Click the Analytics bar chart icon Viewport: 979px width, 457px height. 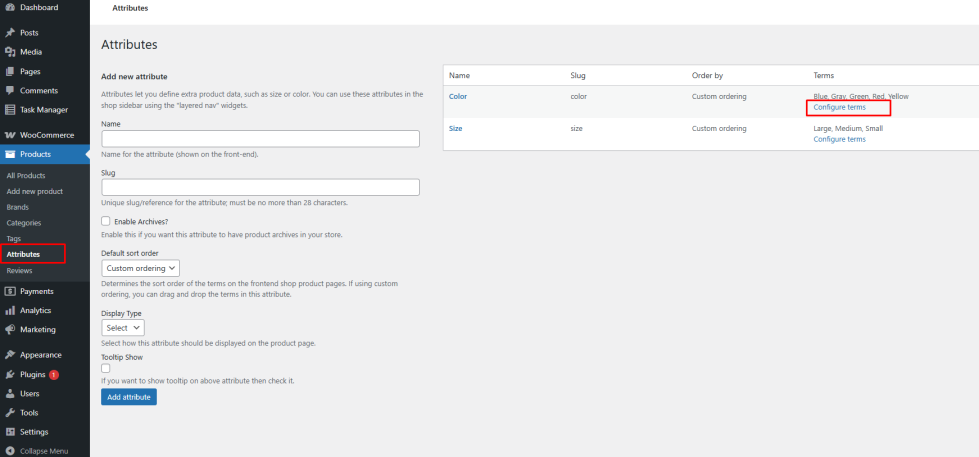point(10,310)
